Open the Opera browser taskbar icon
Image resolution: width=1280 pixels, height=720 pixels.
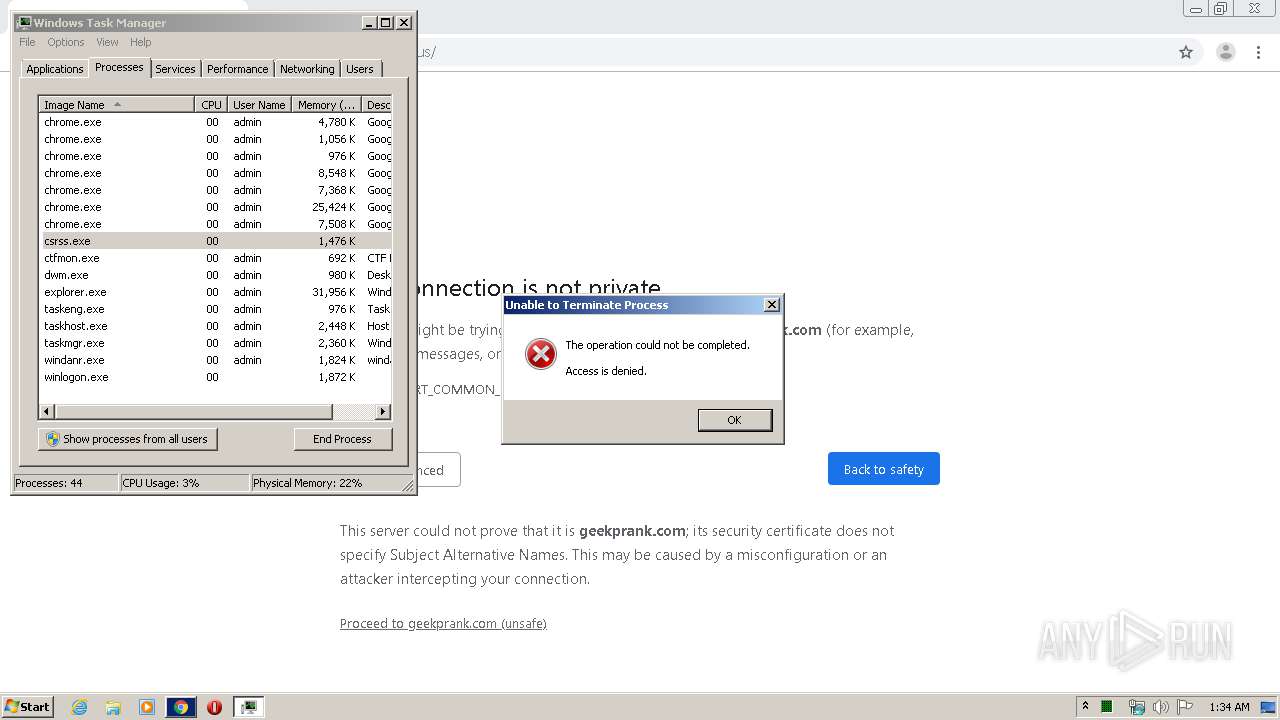[x=214, y=707]
